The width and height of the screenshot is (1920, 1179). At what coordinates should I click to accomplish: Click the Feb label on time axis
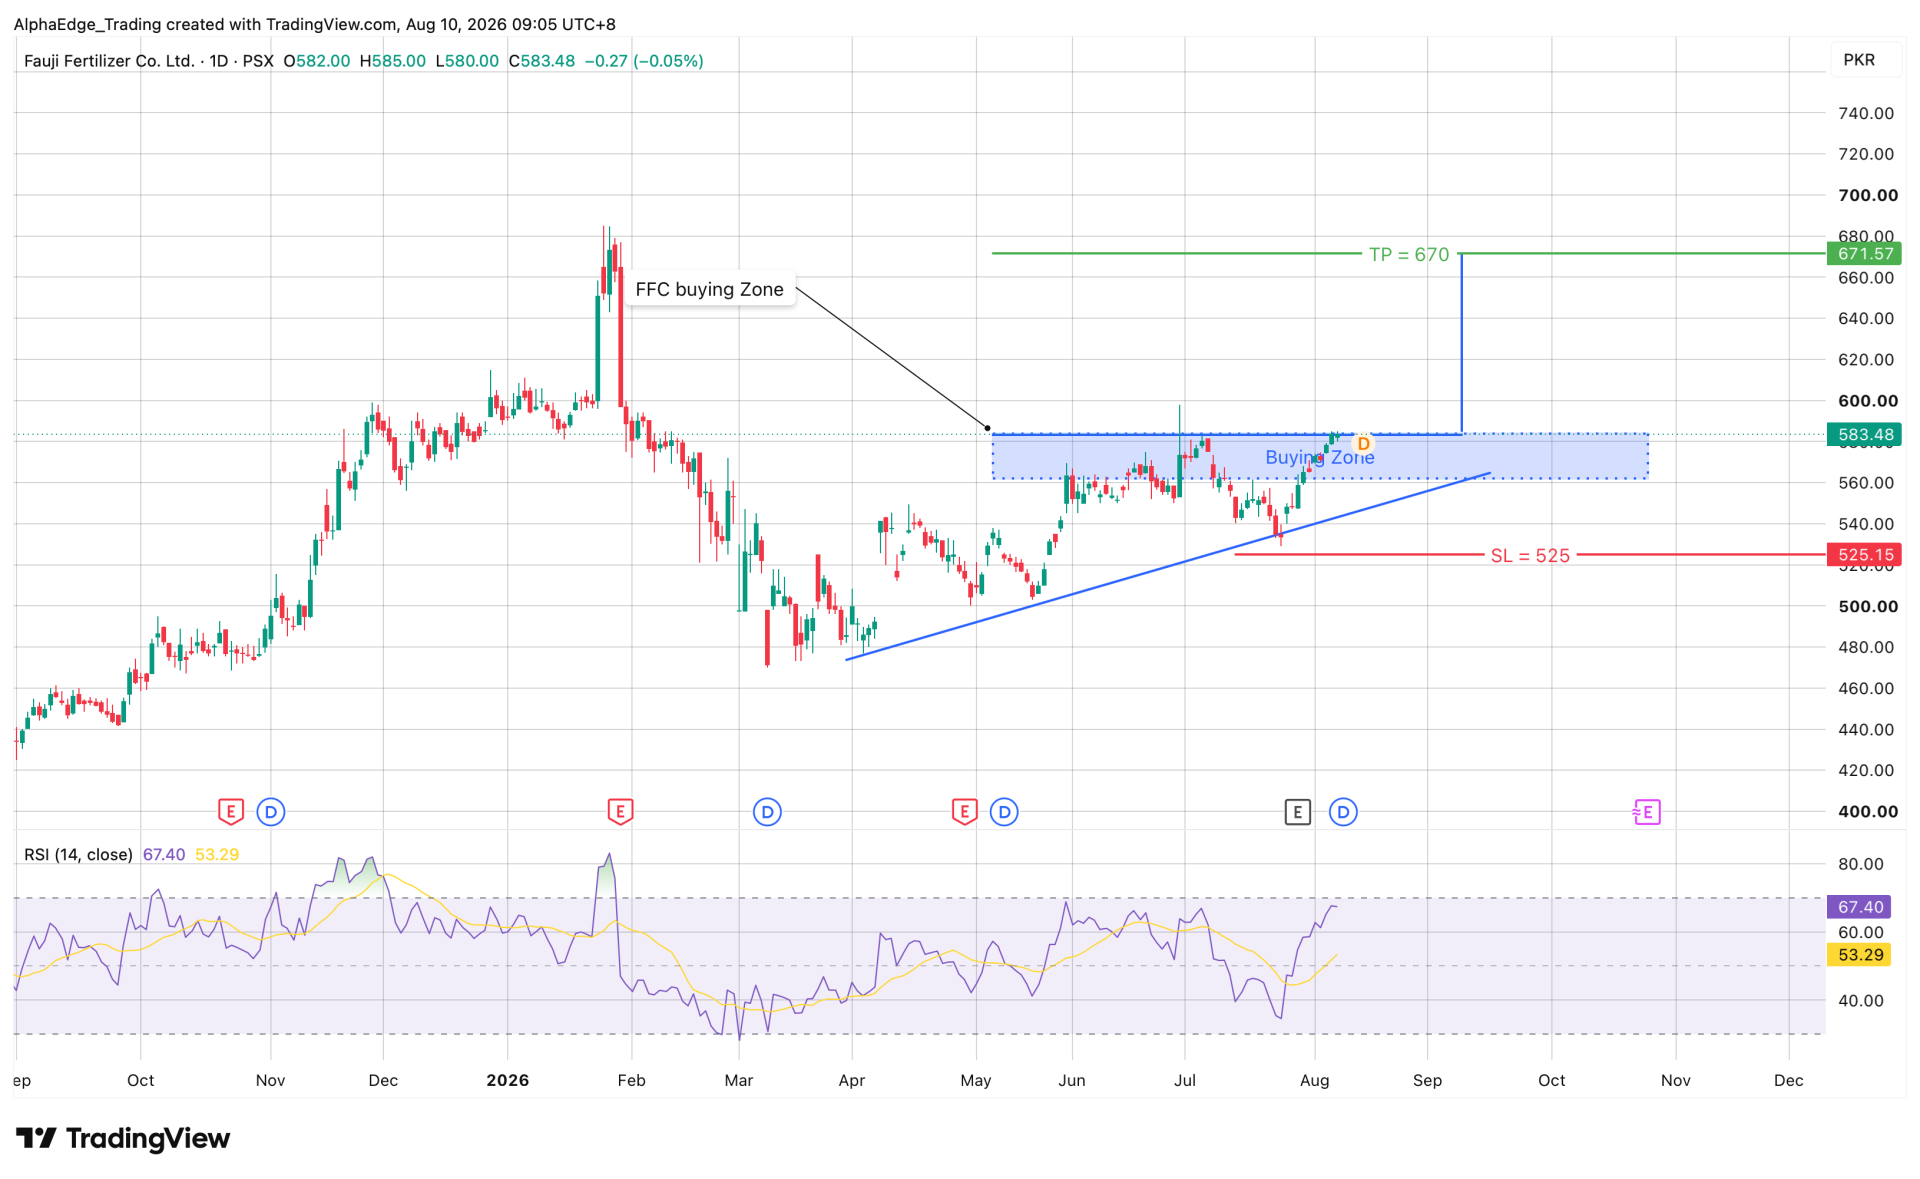tap(632, 1080)
